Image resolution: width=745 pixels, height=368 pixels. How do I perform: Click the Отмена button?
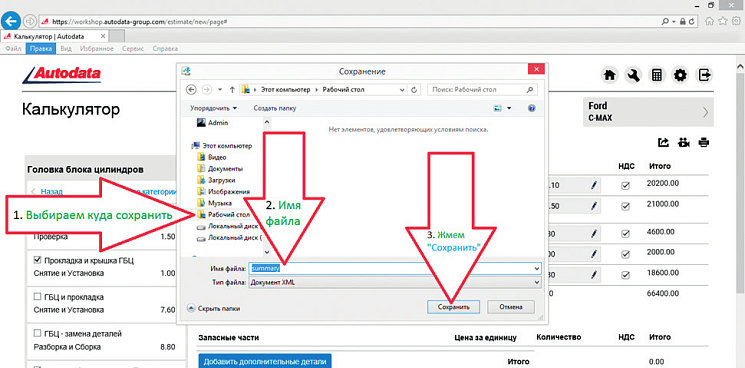511,307
